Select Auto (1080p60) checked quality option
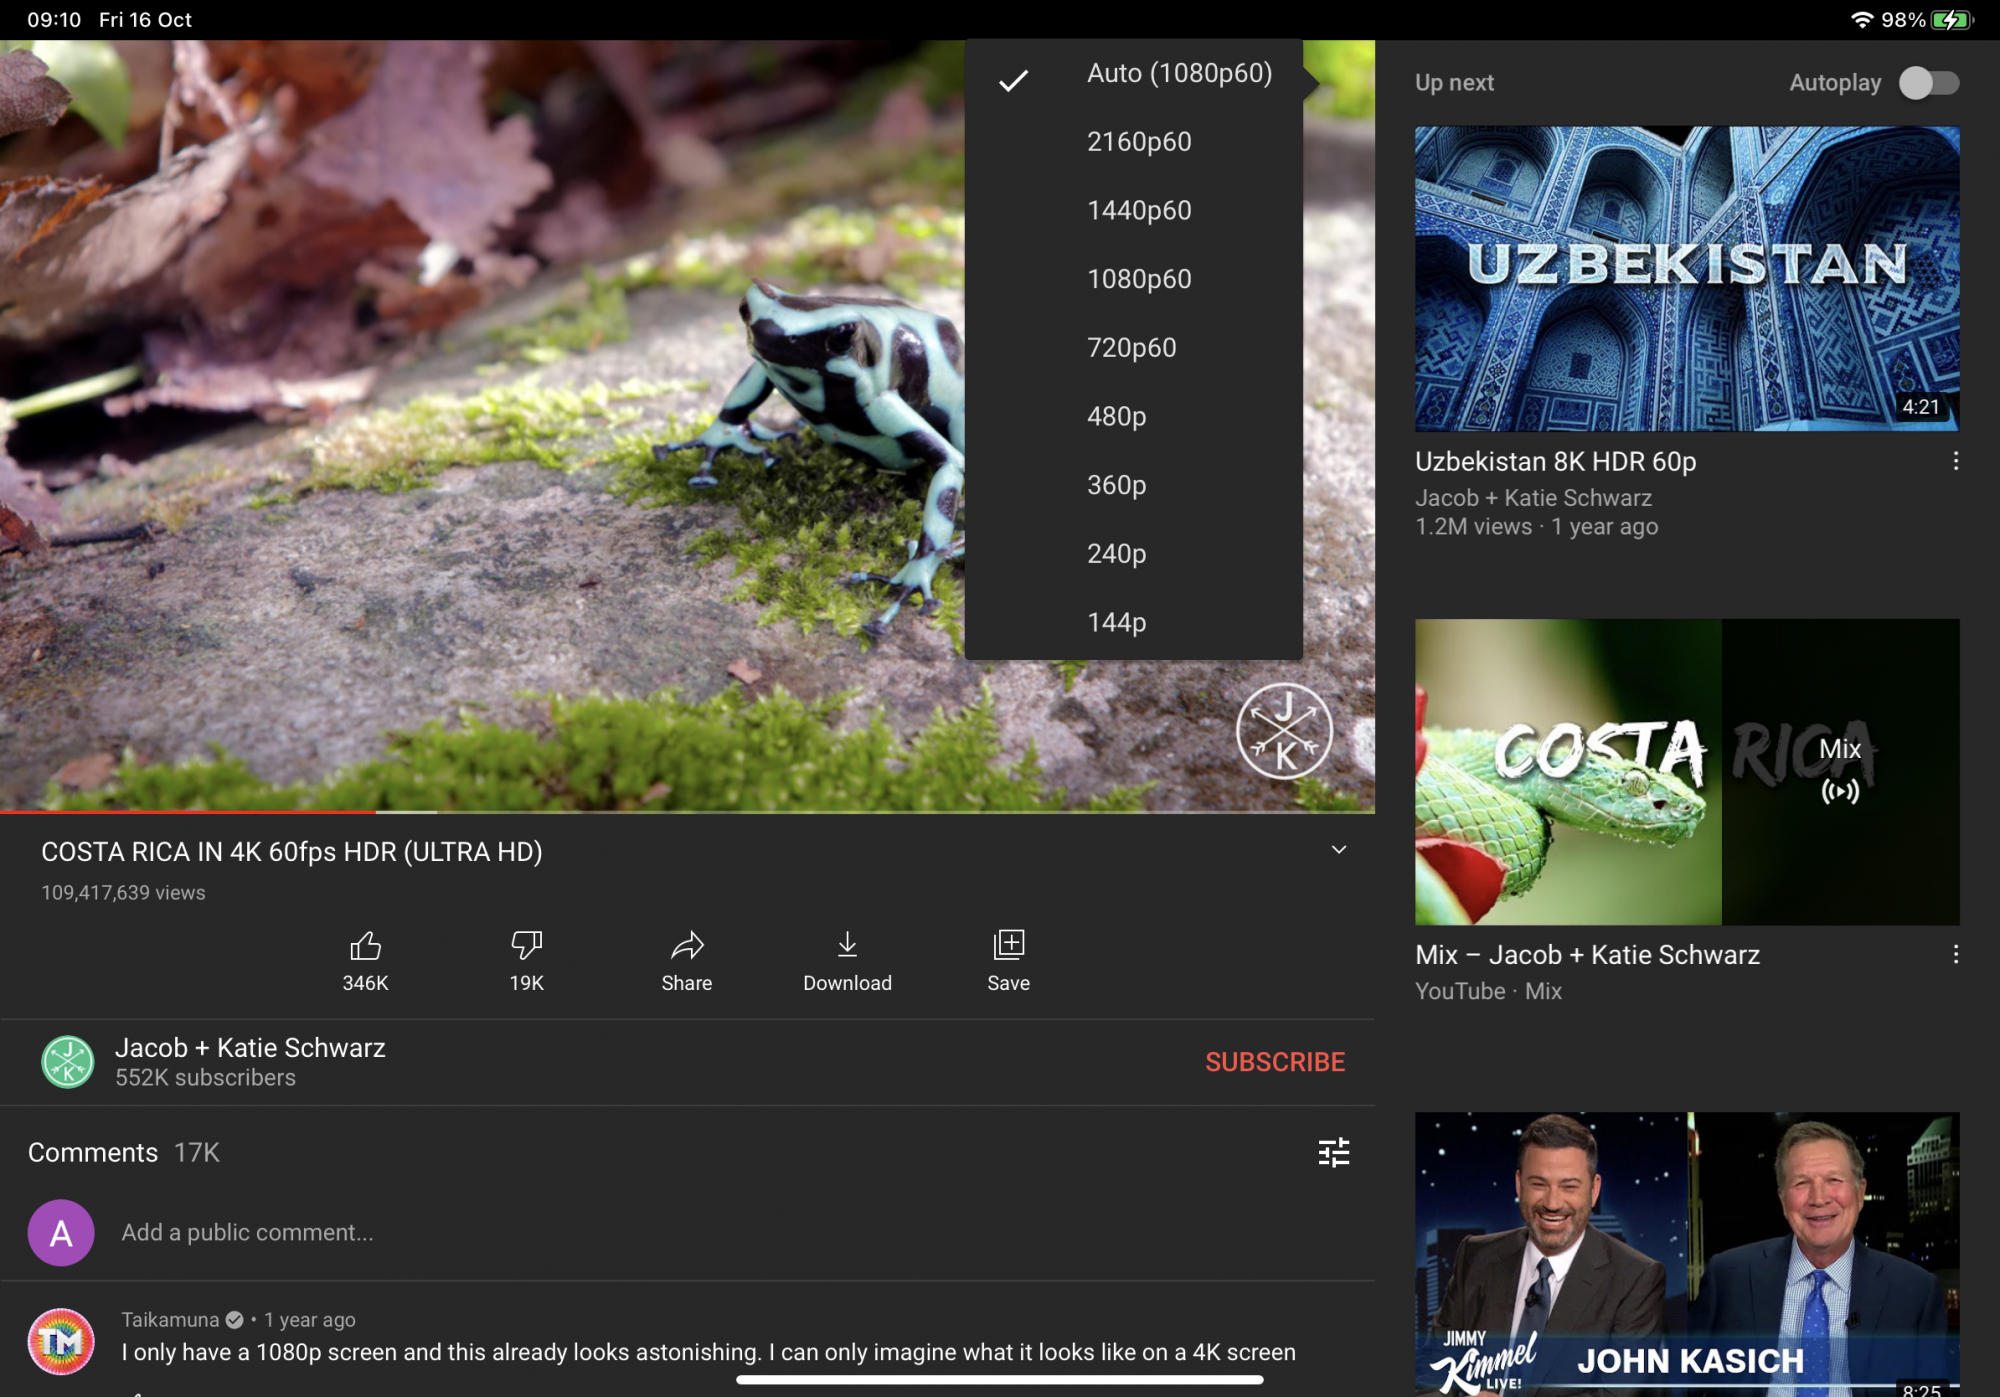 [x=1178, y=74]
